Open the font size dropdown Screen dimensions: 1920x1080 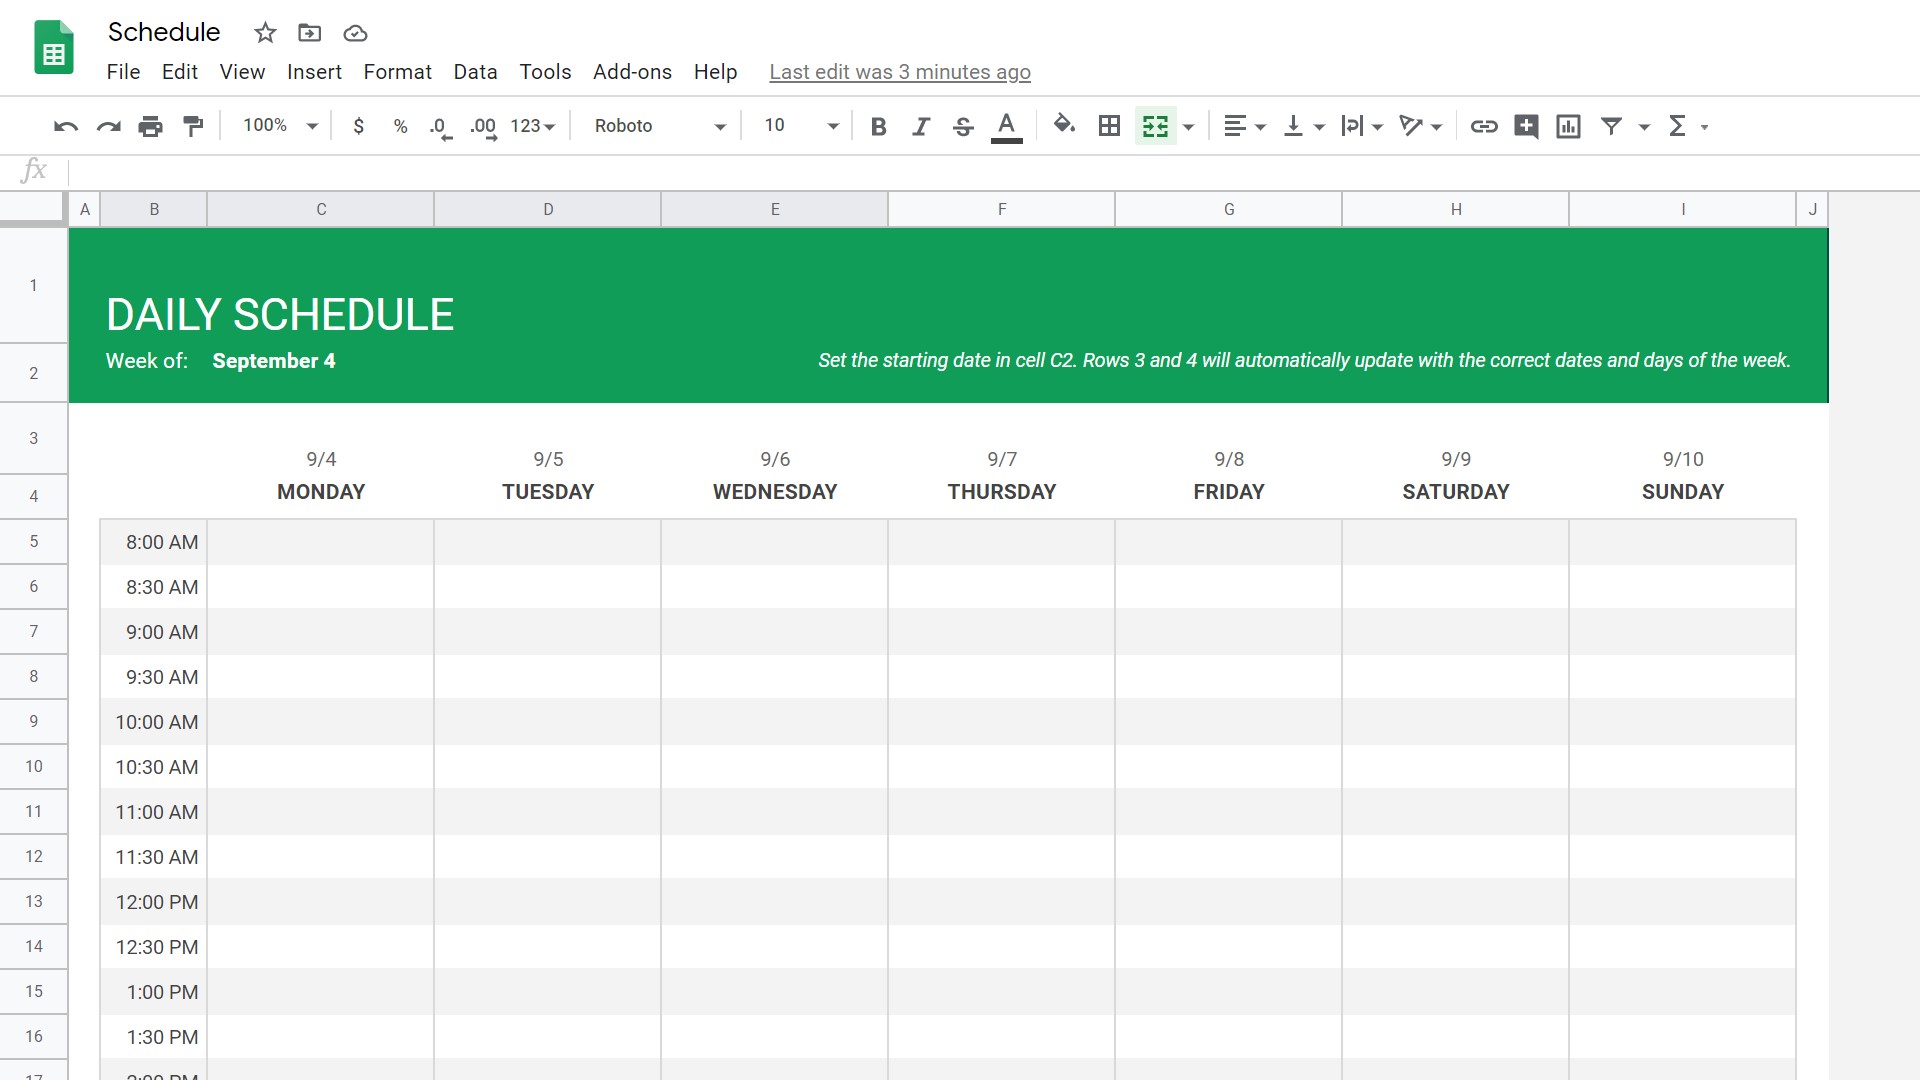coord(797,126)
